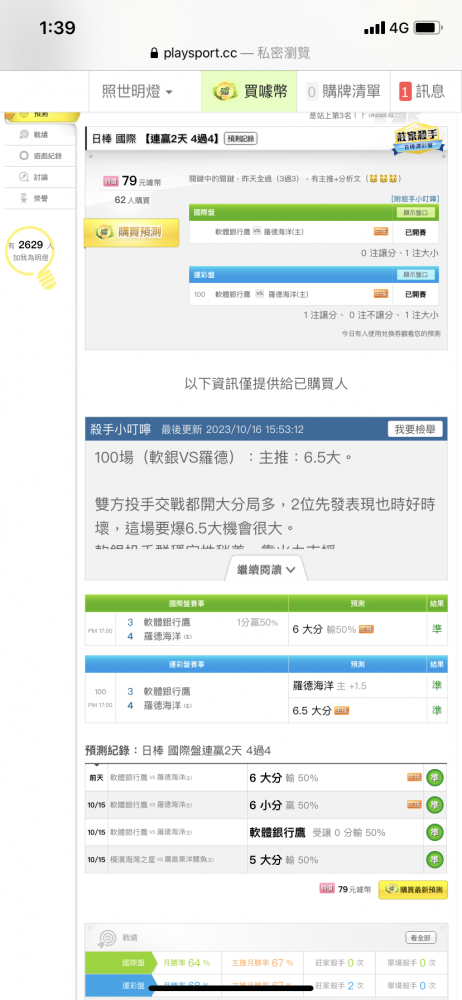
Task: Click the coin icon beside 買噱幣
Action: 223,92
